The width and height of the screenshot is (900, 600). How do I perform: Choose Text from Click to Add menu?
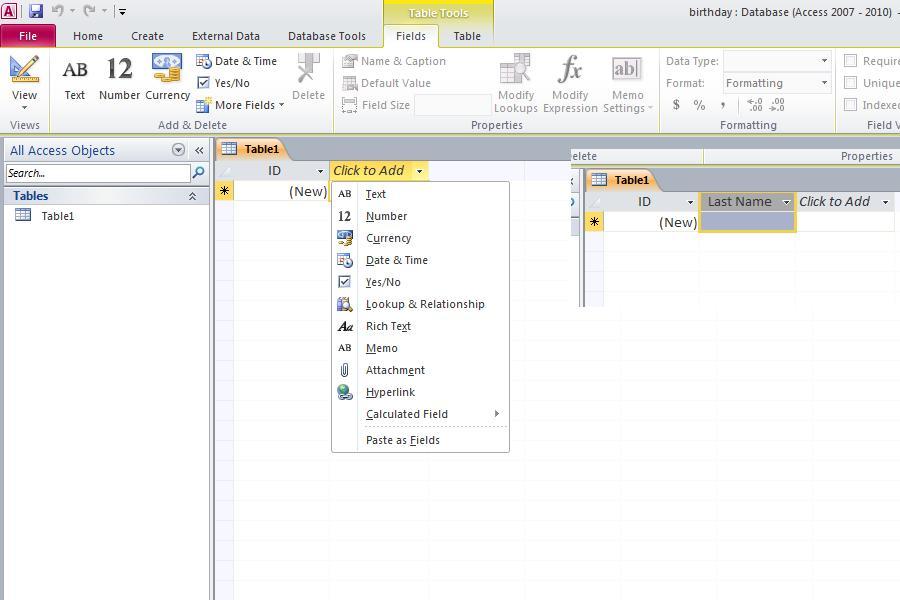pyautogui.click(x=420, y=194)
